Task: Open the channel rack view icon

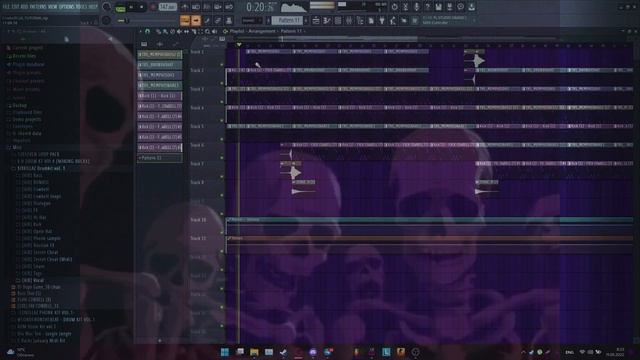Action: [338, 20]
